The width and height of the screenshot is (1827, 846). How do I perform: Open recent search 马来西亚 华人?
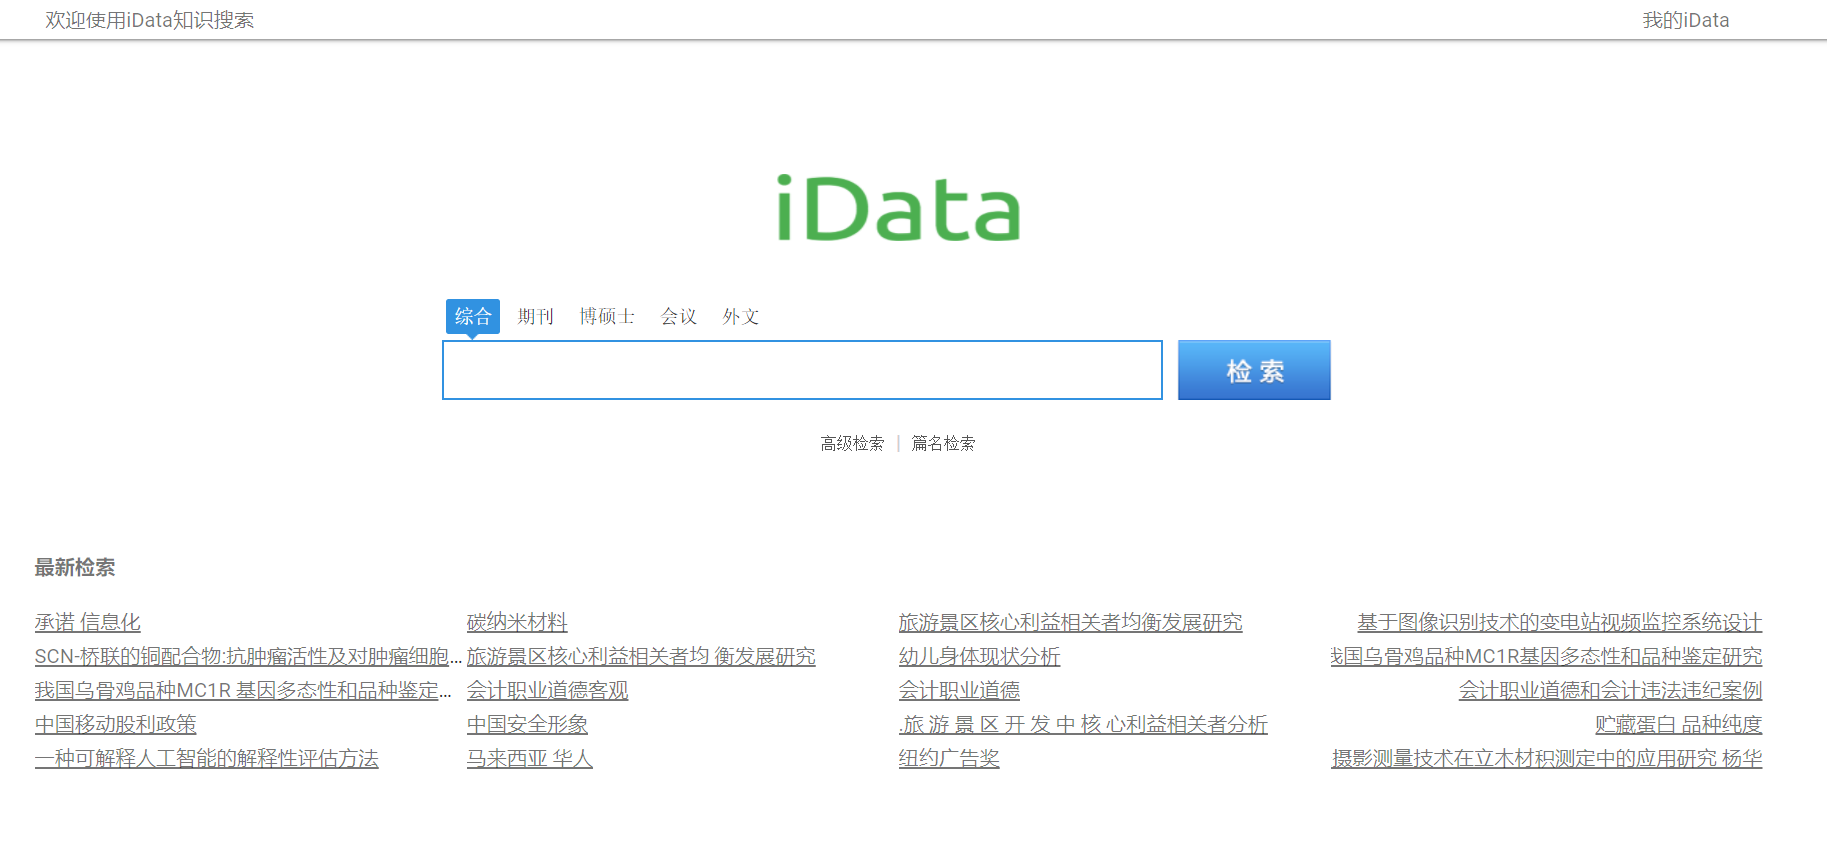530,758
